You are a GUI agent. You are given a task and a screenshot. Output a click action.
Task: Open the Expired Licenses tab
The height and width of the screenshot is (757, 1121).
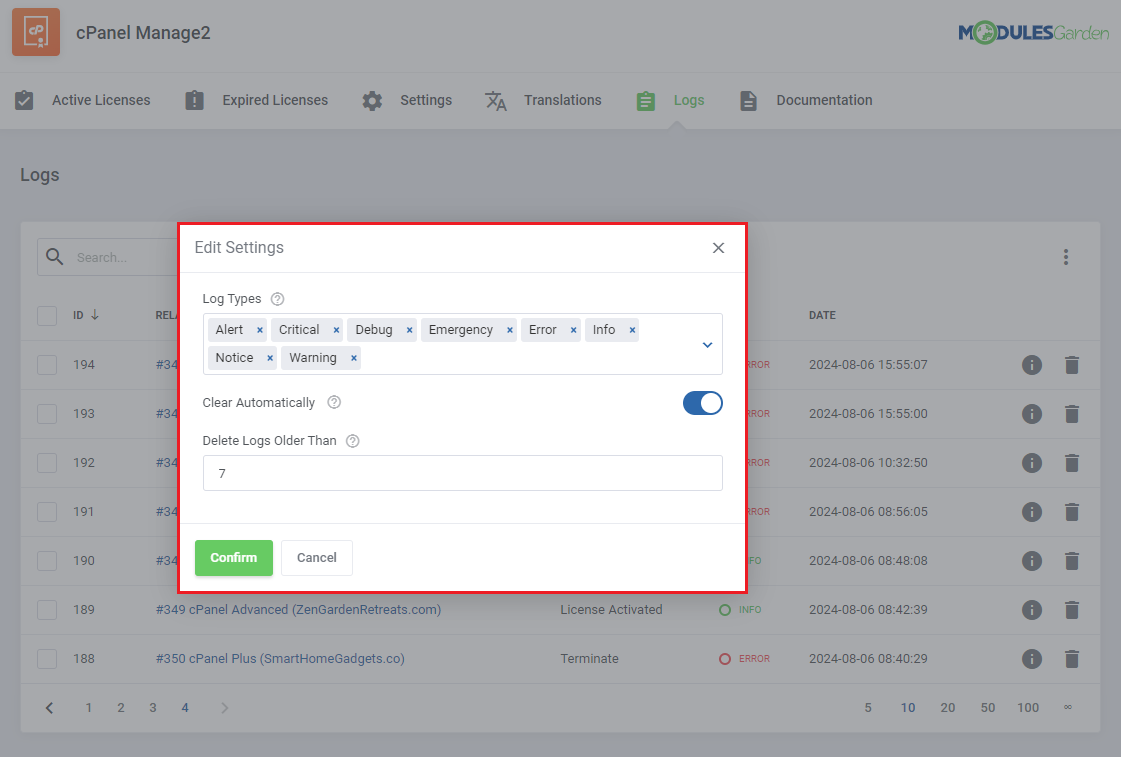pos(256,100)
